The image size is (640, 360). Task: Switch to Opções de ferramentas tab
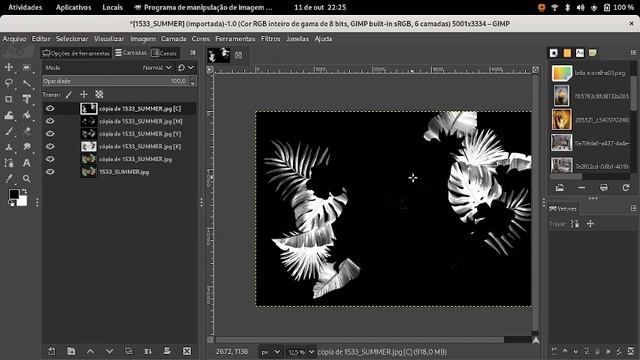tap(76, 53)
